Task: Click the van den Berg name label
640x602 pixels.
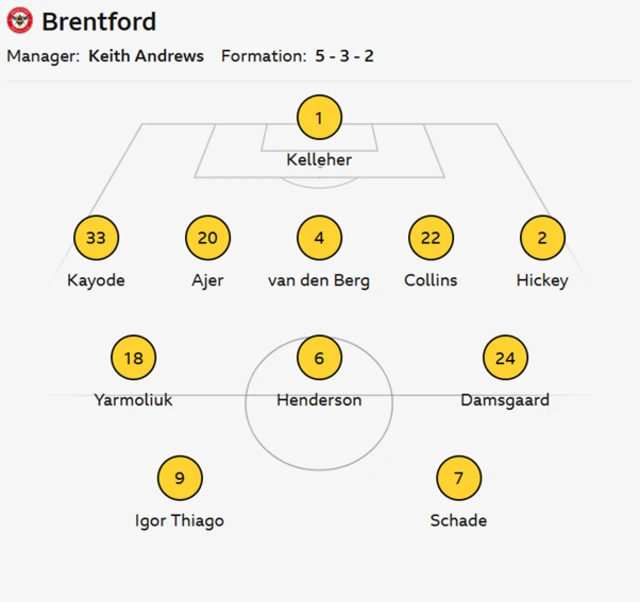Action: click(x=319, y=280)
